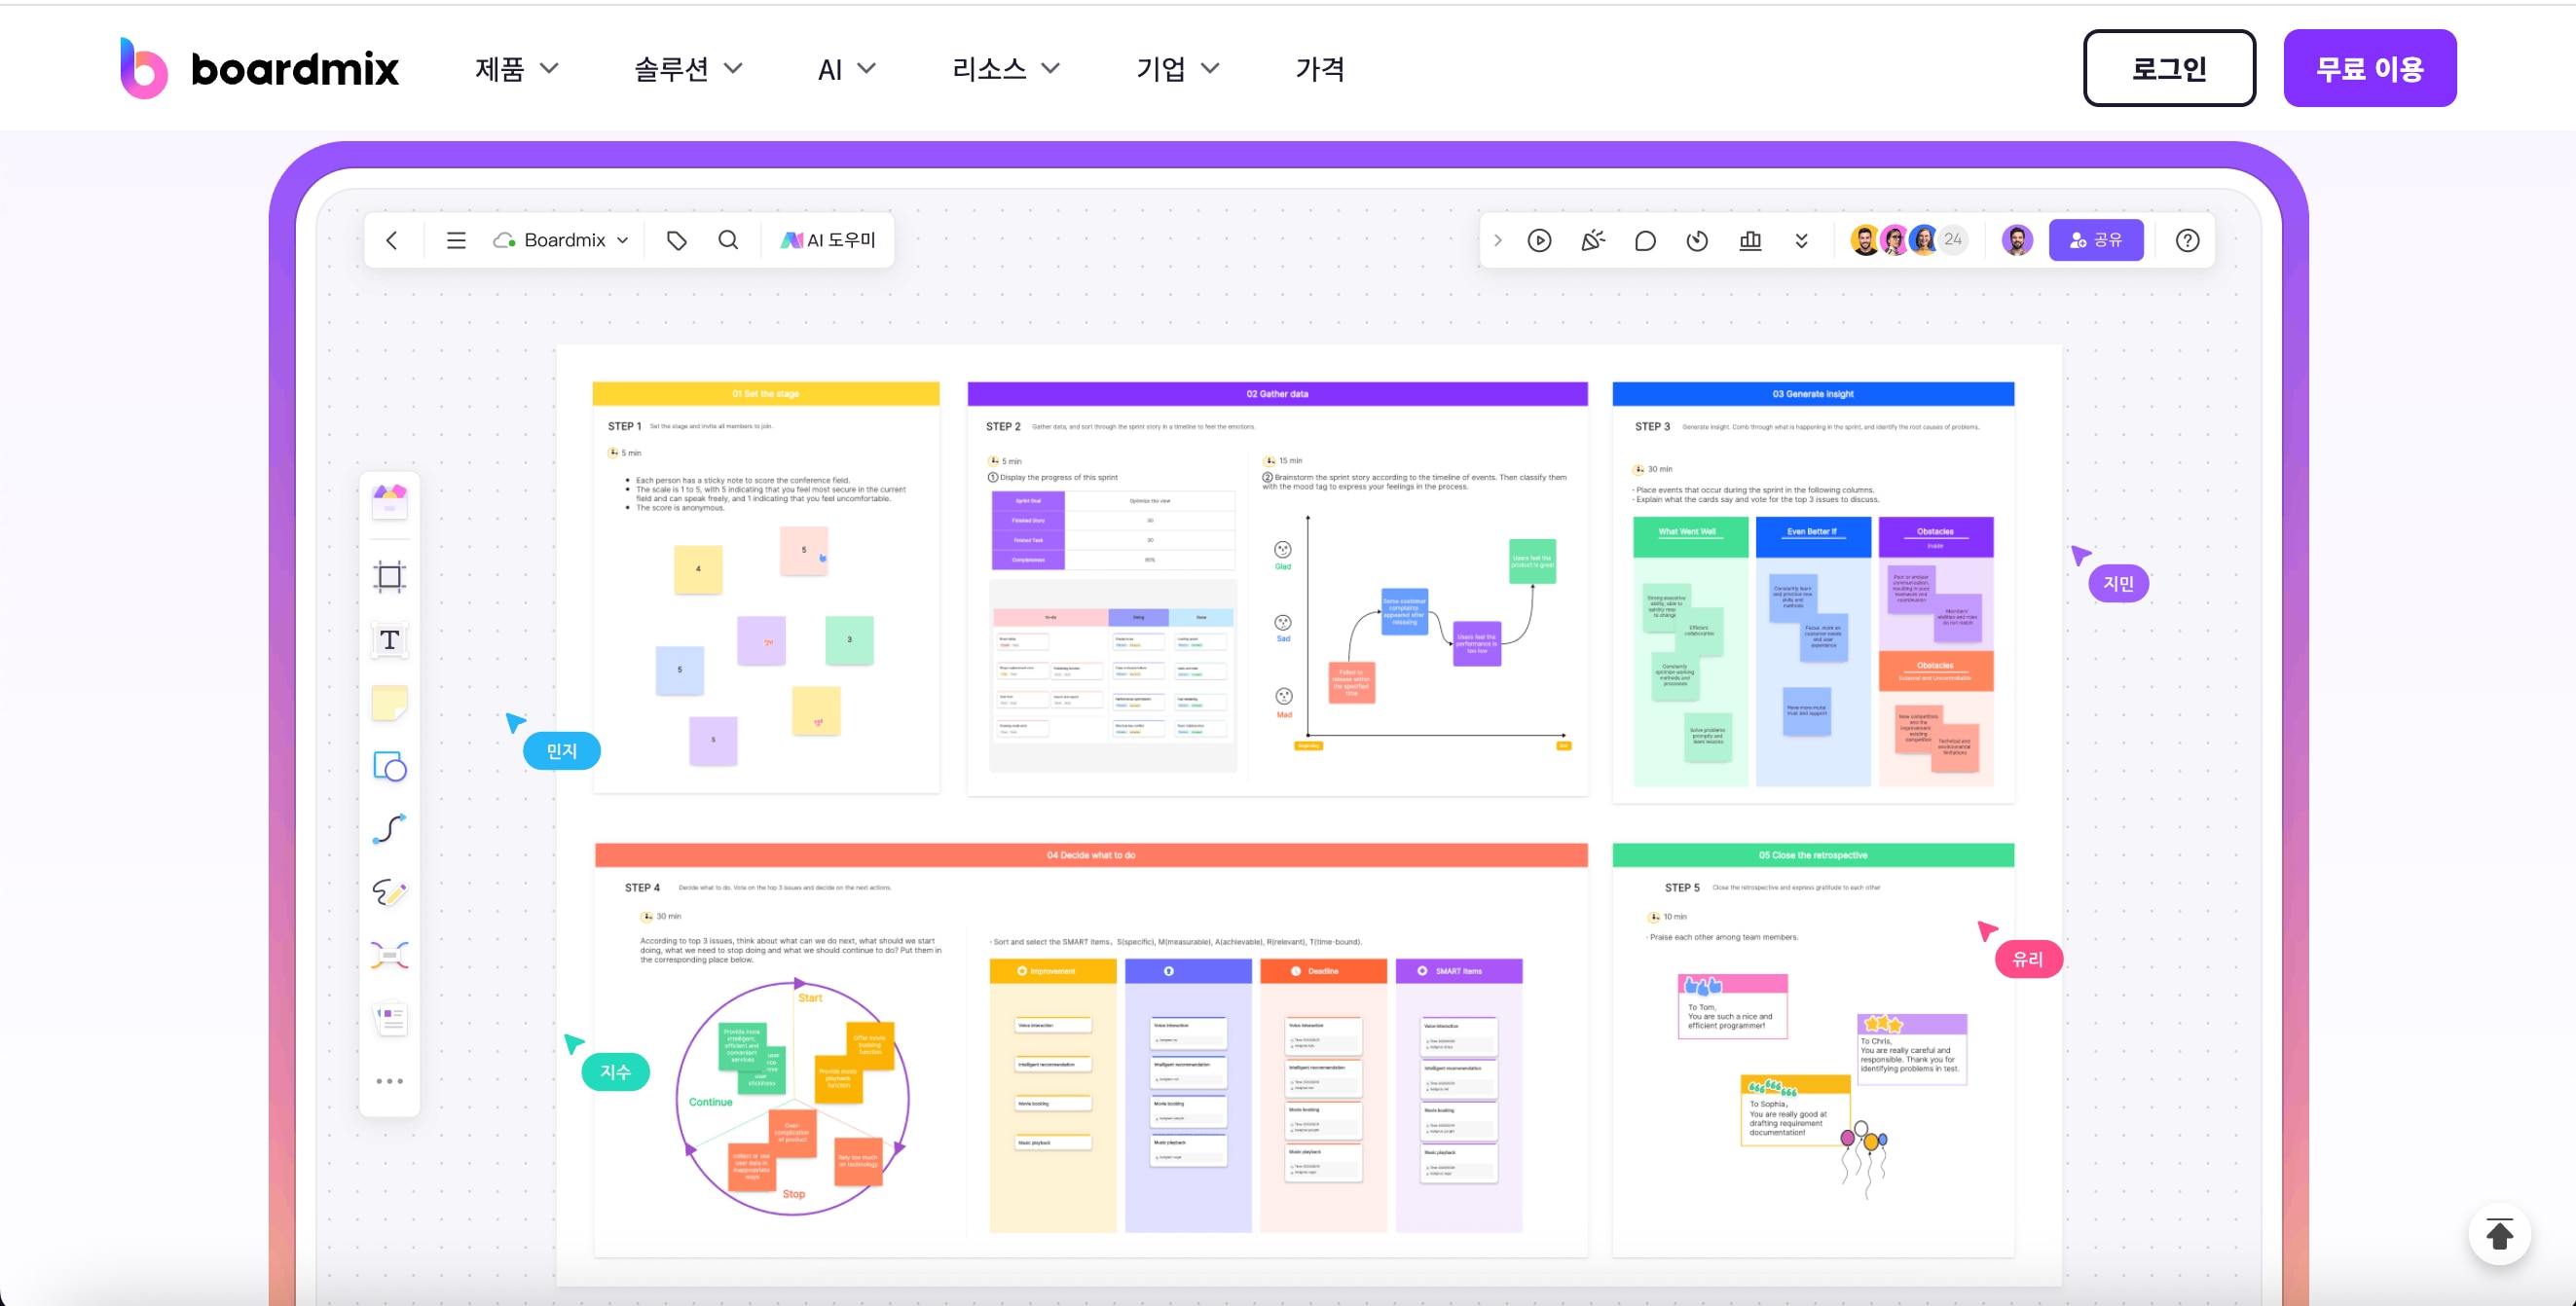Viewport: 2576px width, 1306px height.
Task: Select the Text tool in sidebar
Action: [x=389, y=640]
